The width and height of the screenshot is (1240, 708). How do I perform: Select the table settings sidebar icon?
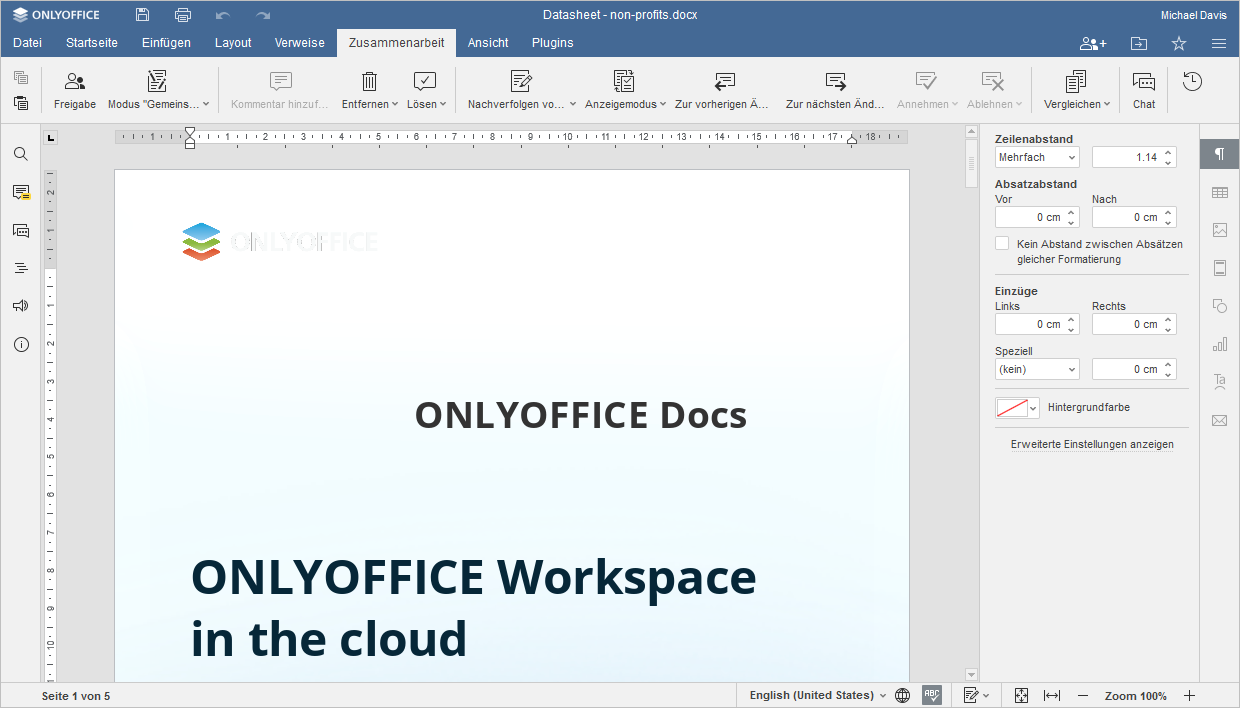point(1220,192)
